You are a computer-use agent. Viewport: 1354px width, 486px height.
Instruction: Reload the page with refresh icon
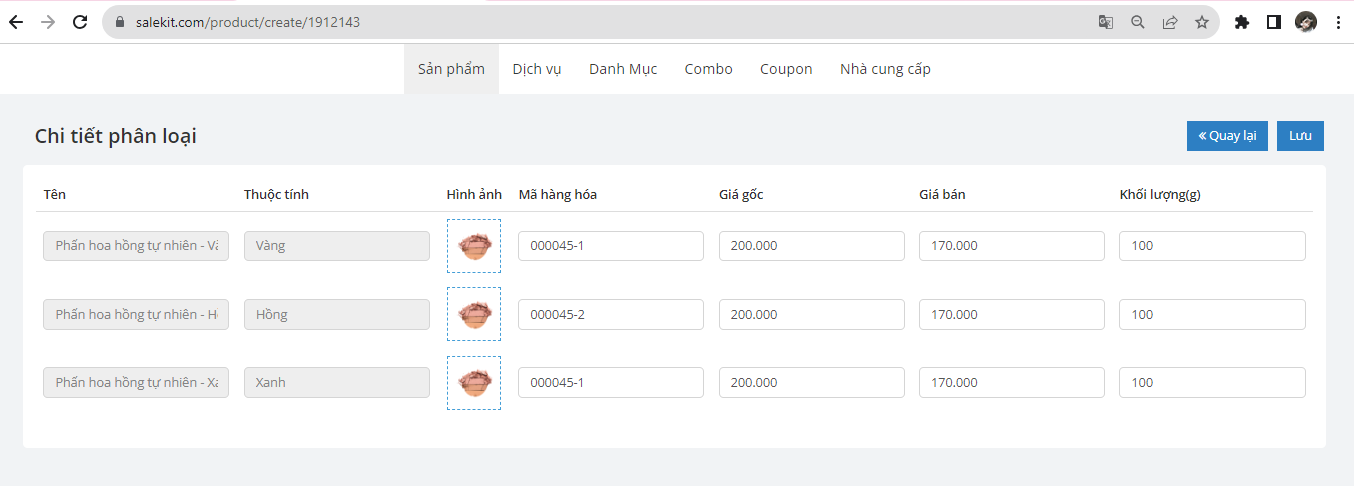[80, 22]
